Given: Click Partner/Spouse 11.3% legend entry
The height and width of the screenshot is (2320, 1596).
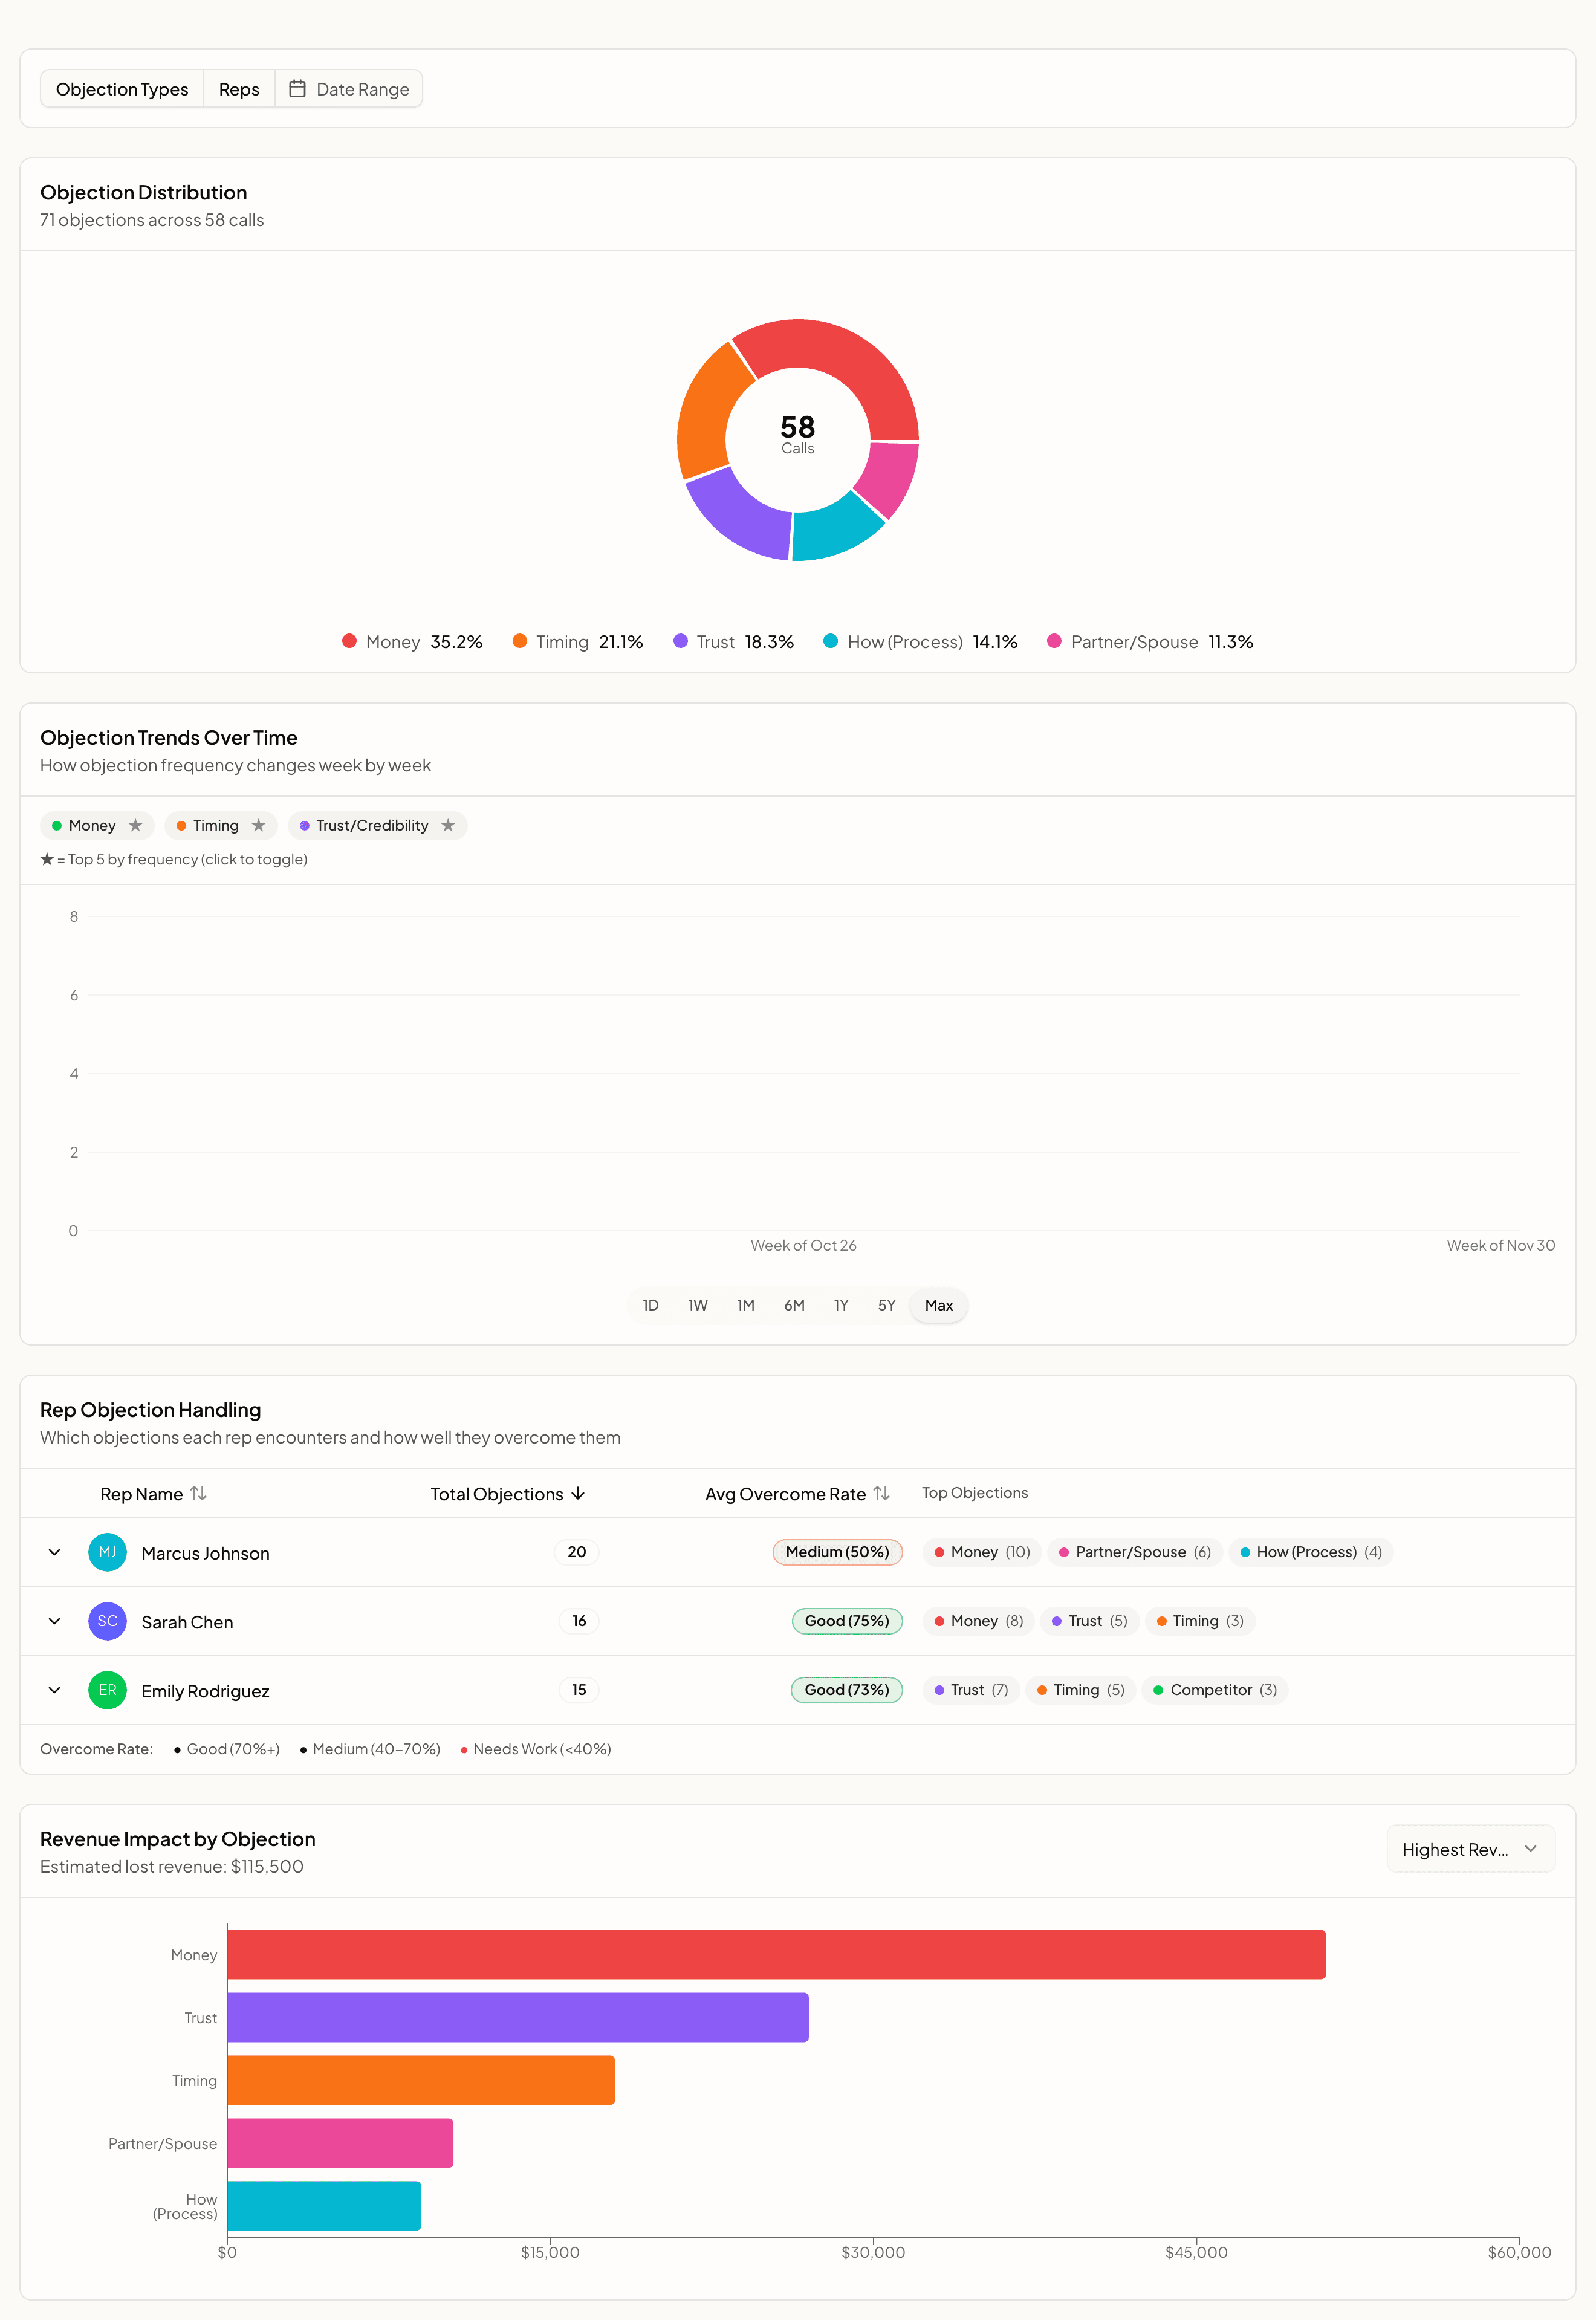Looking at the screenshot, I should pos(1150,641).
